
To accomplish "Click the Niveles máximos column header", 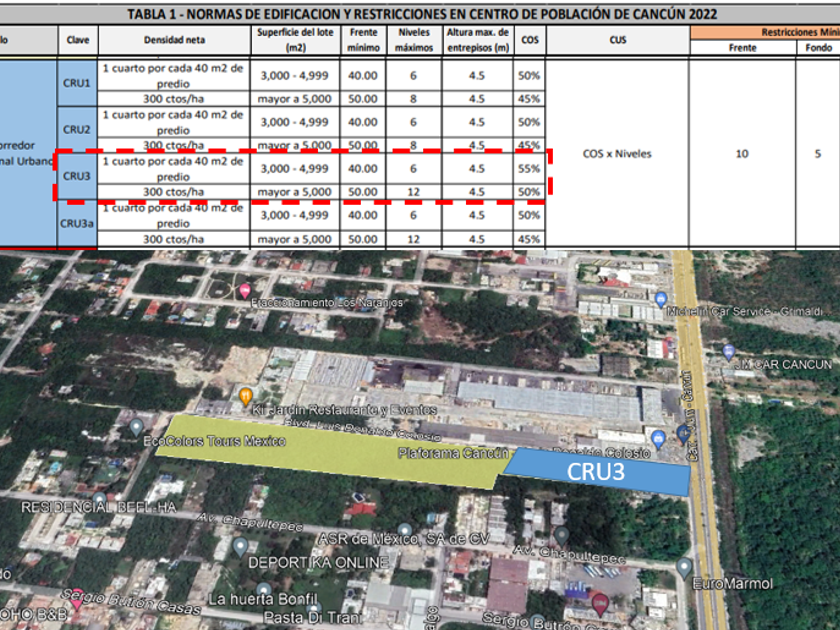I will (x=414, y=40).
